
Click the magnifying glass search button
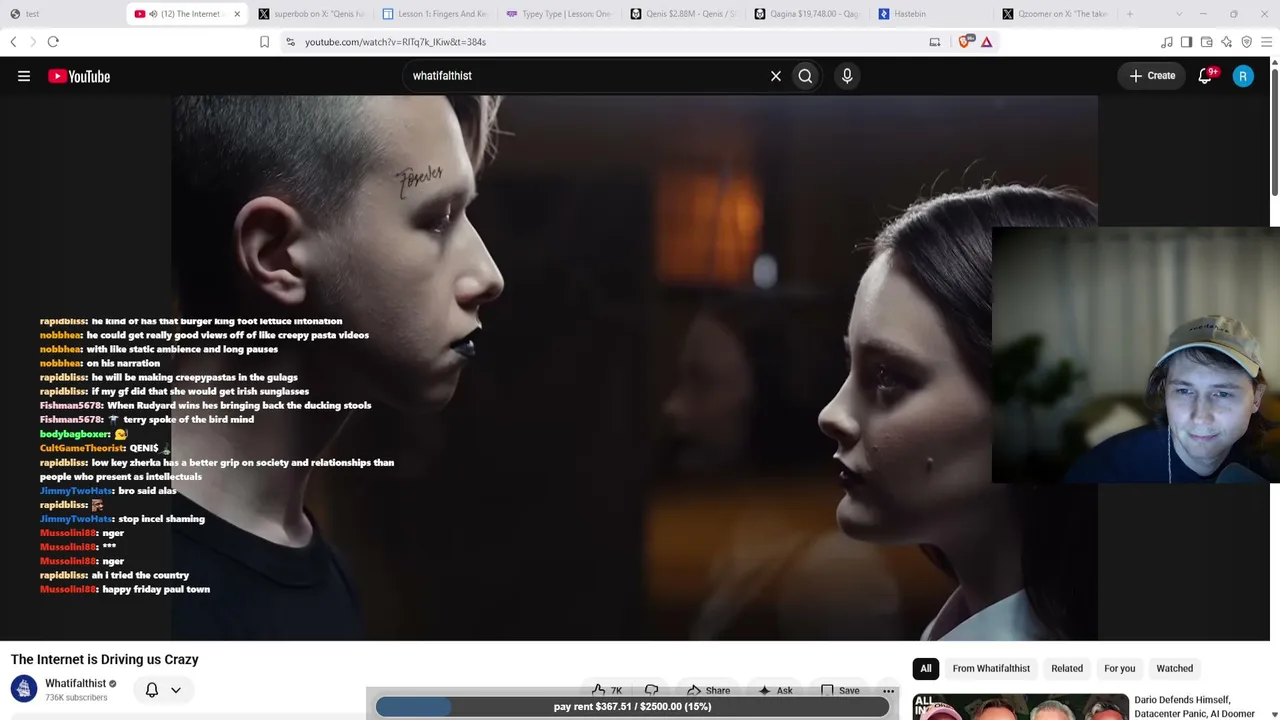(805, 76)
